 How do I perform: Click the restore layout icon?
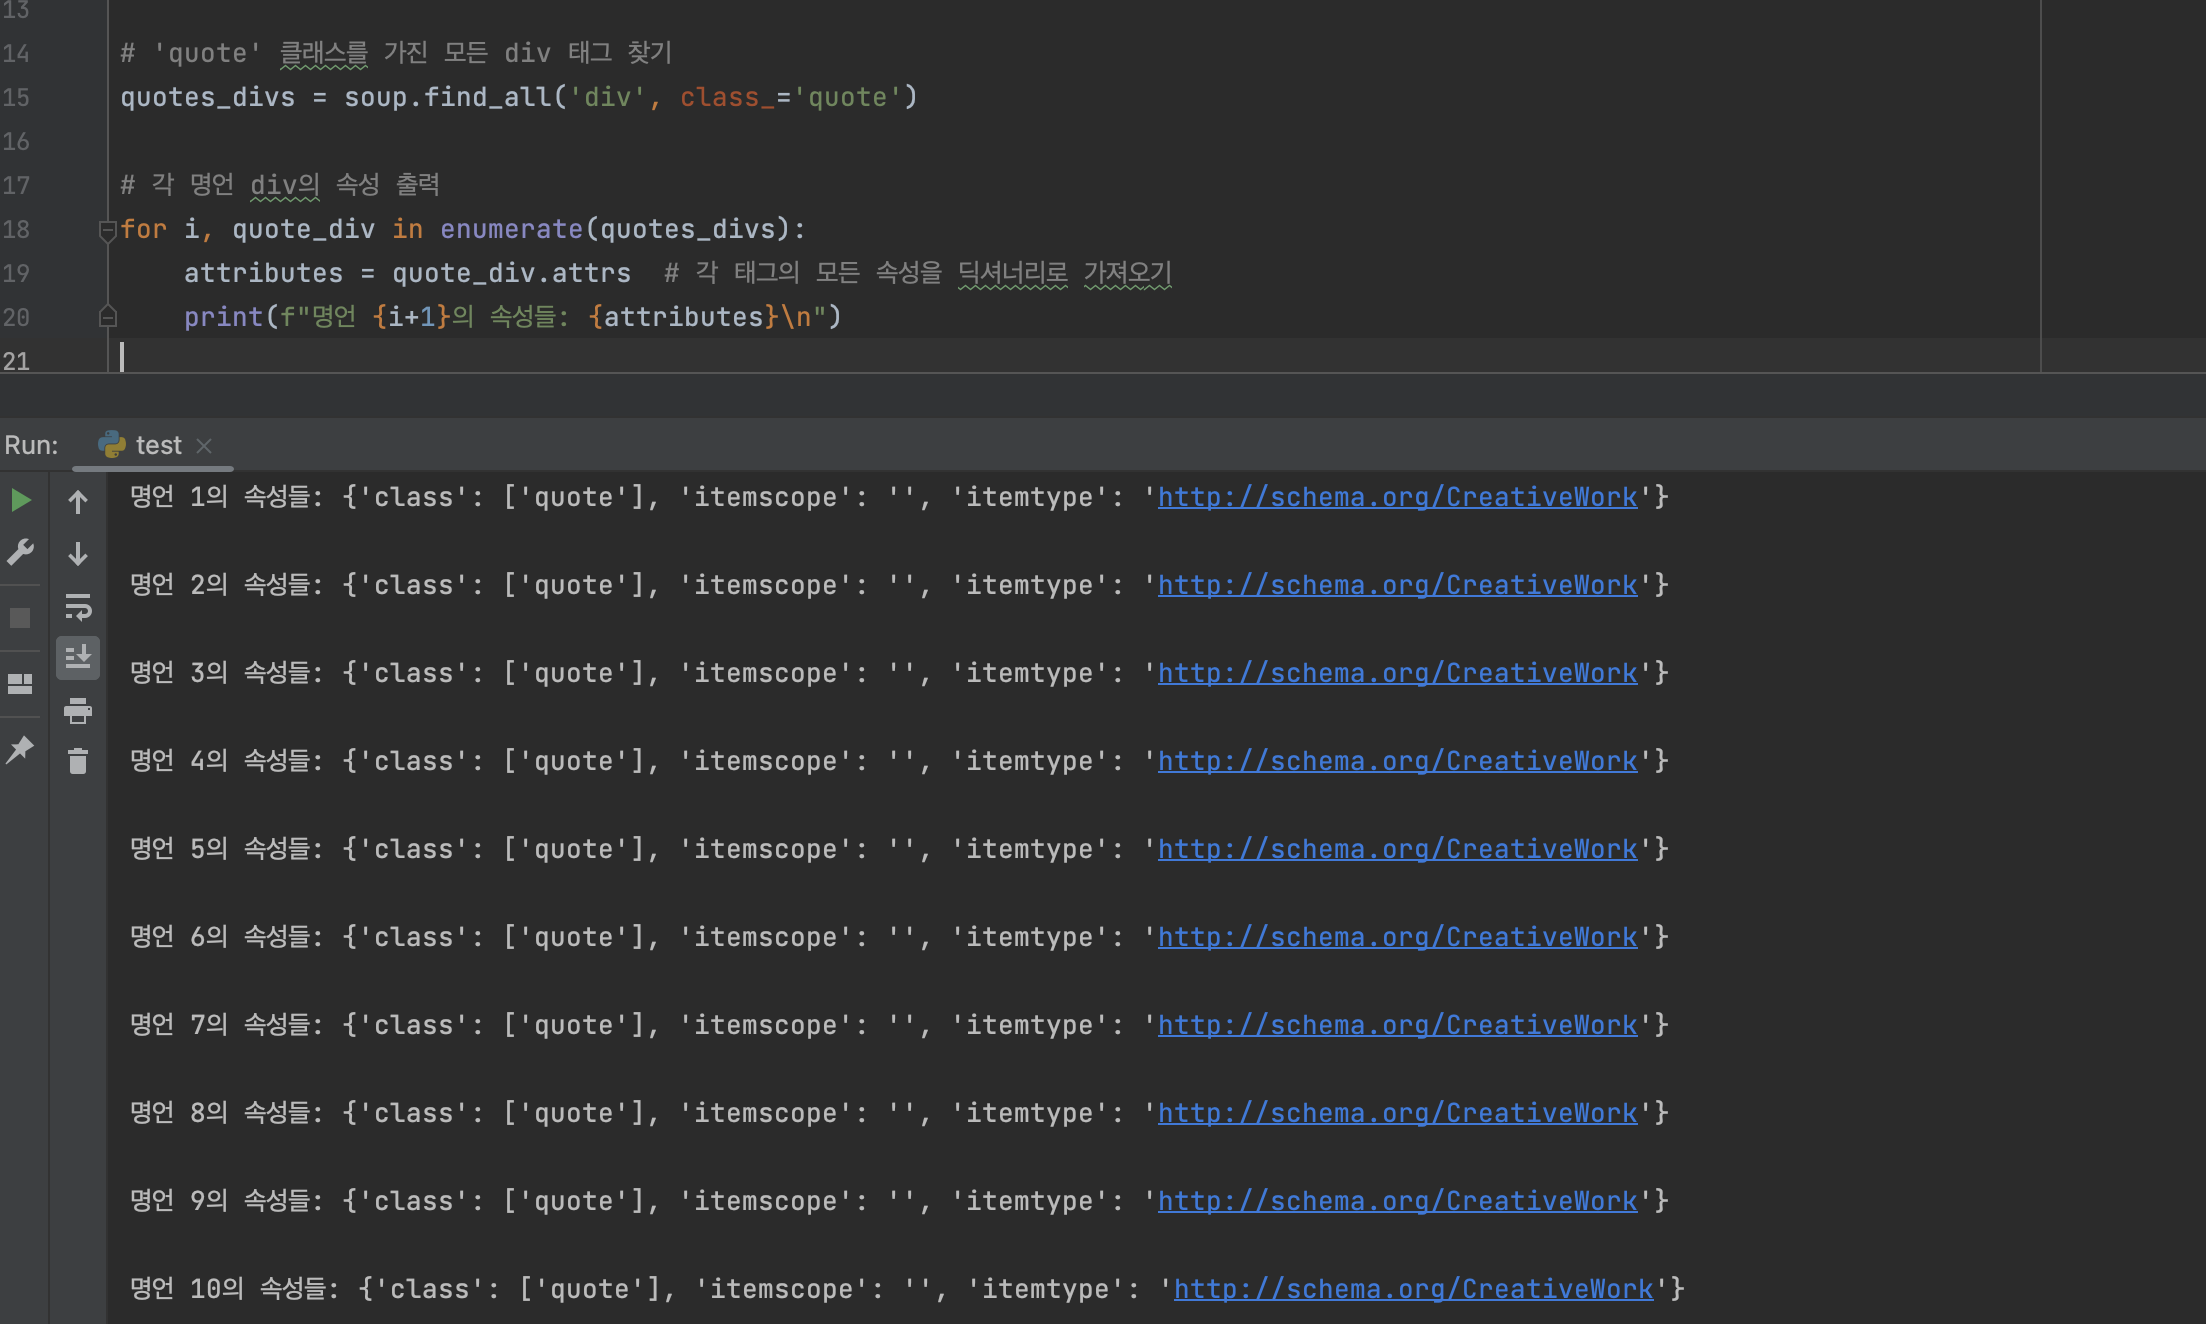point(20,684)
